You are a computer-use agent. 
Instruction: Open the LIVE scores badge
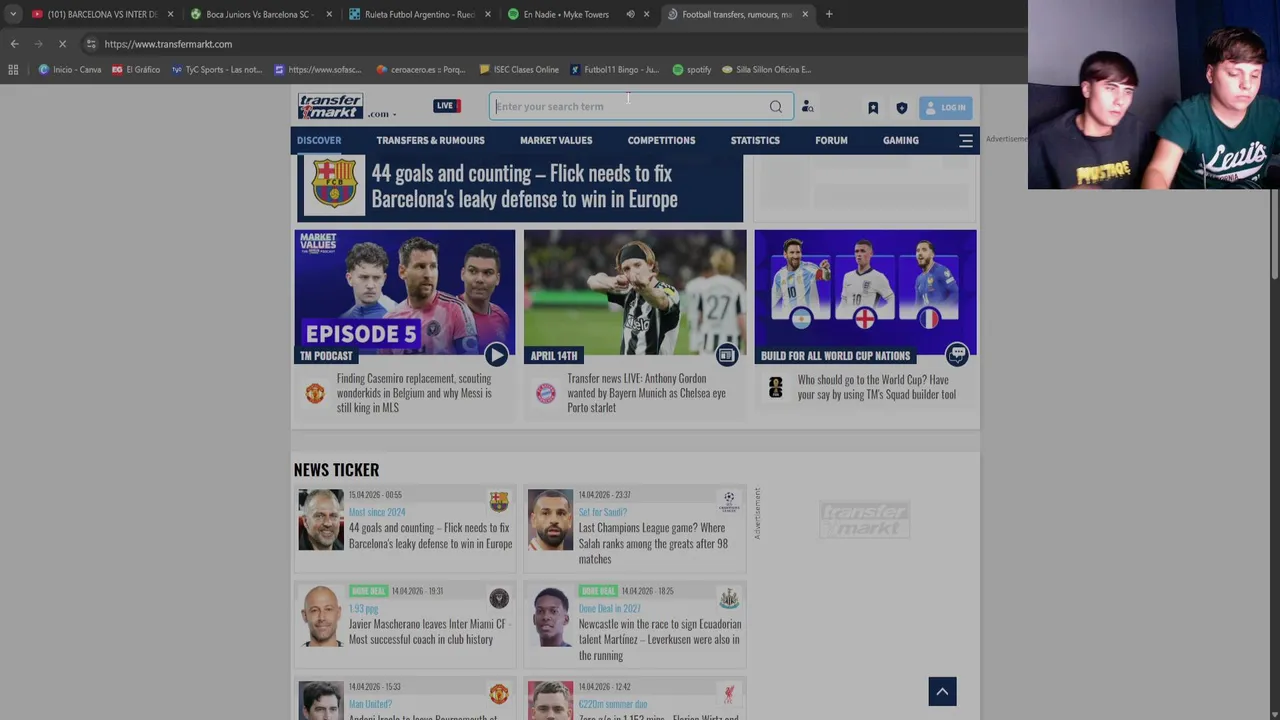[x=447, y=106]
